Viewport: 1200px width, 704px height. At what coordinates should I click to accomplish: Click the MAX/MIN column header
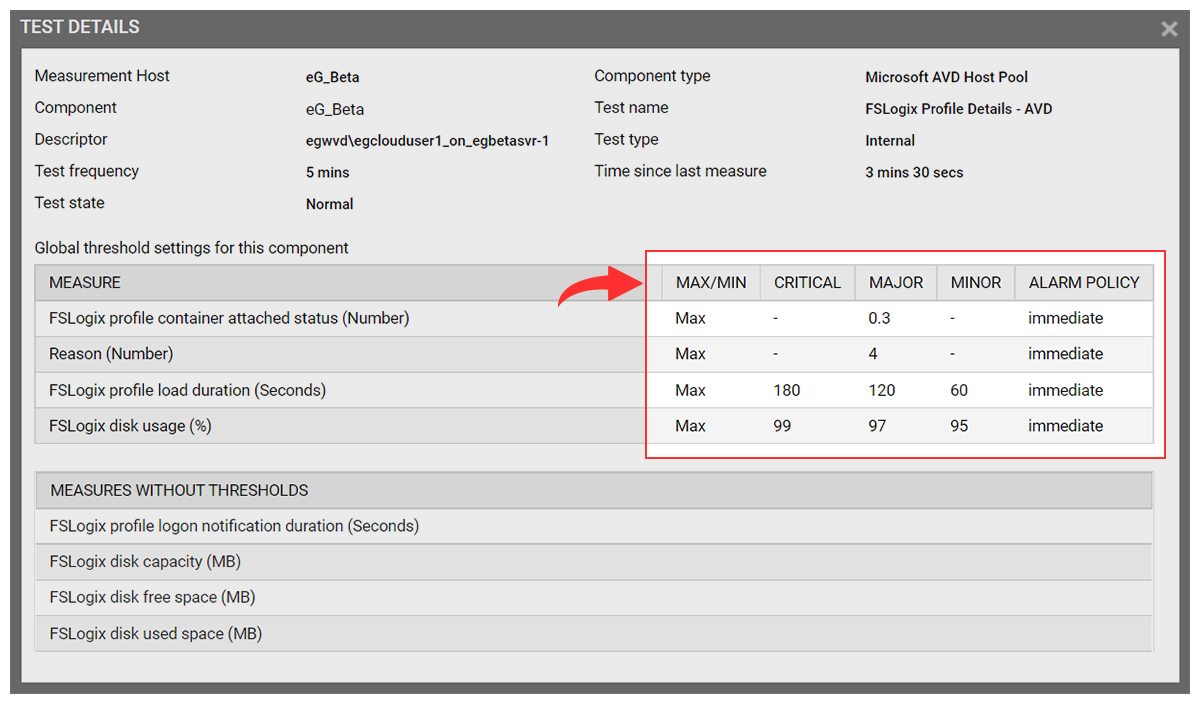(711, 283)
